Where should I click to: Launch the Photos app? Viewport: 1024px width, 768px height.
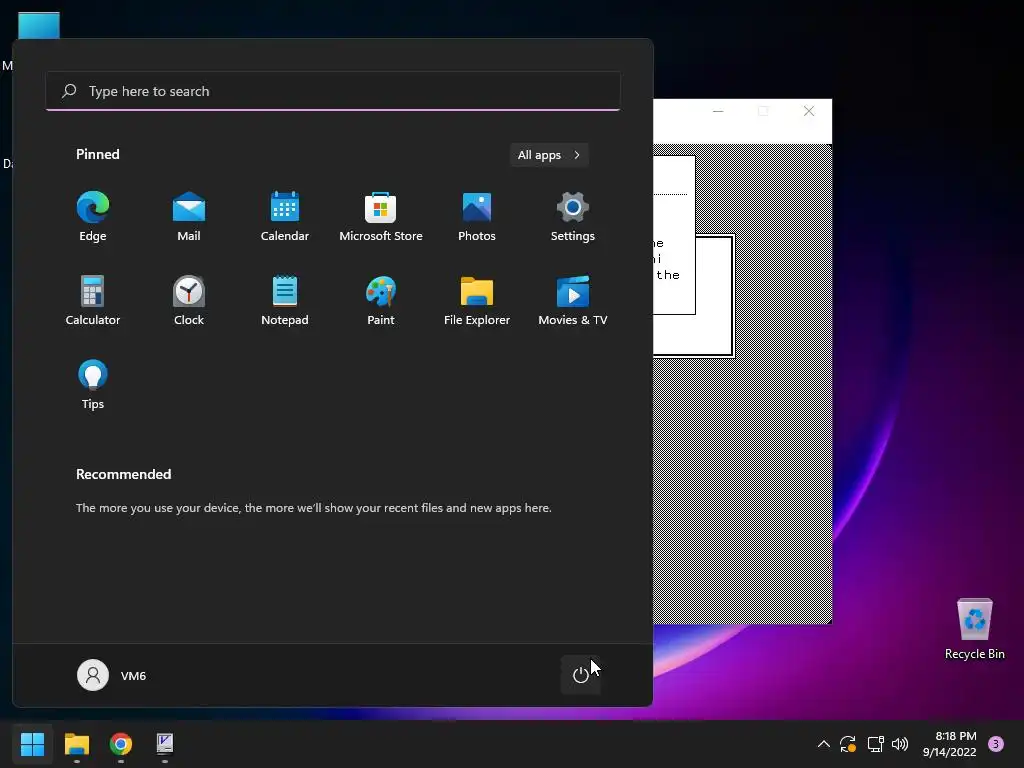click(477, 217)
